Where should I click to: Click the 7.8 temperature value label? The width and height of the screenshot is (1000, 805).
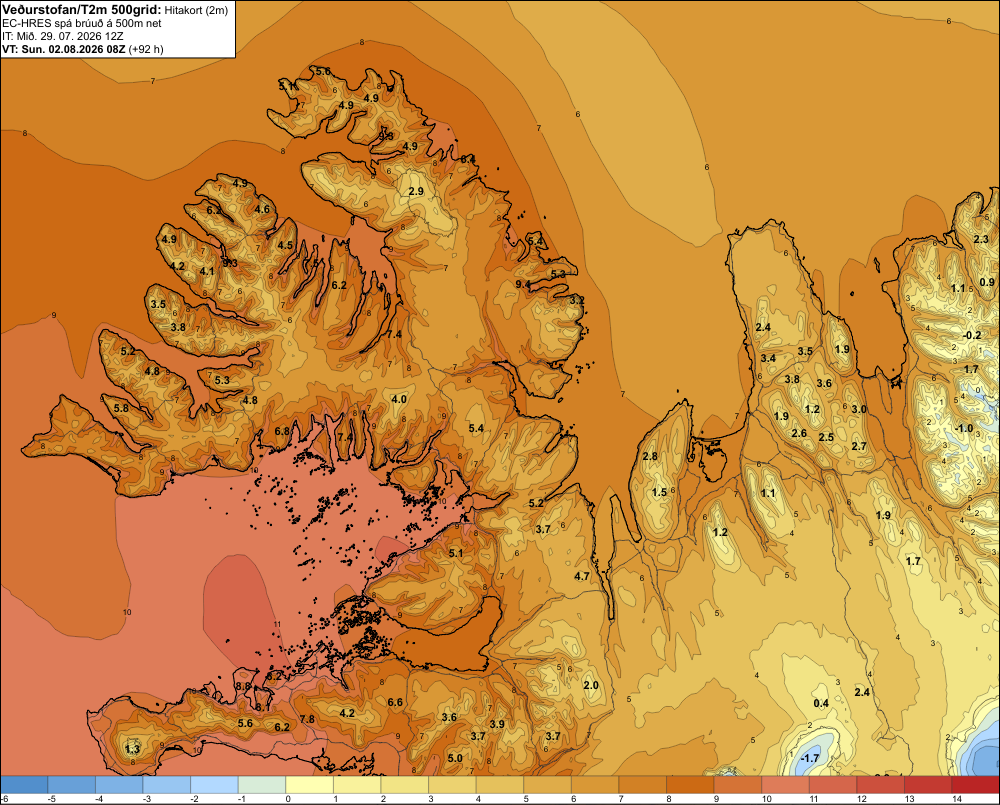(x=307, y=719)
